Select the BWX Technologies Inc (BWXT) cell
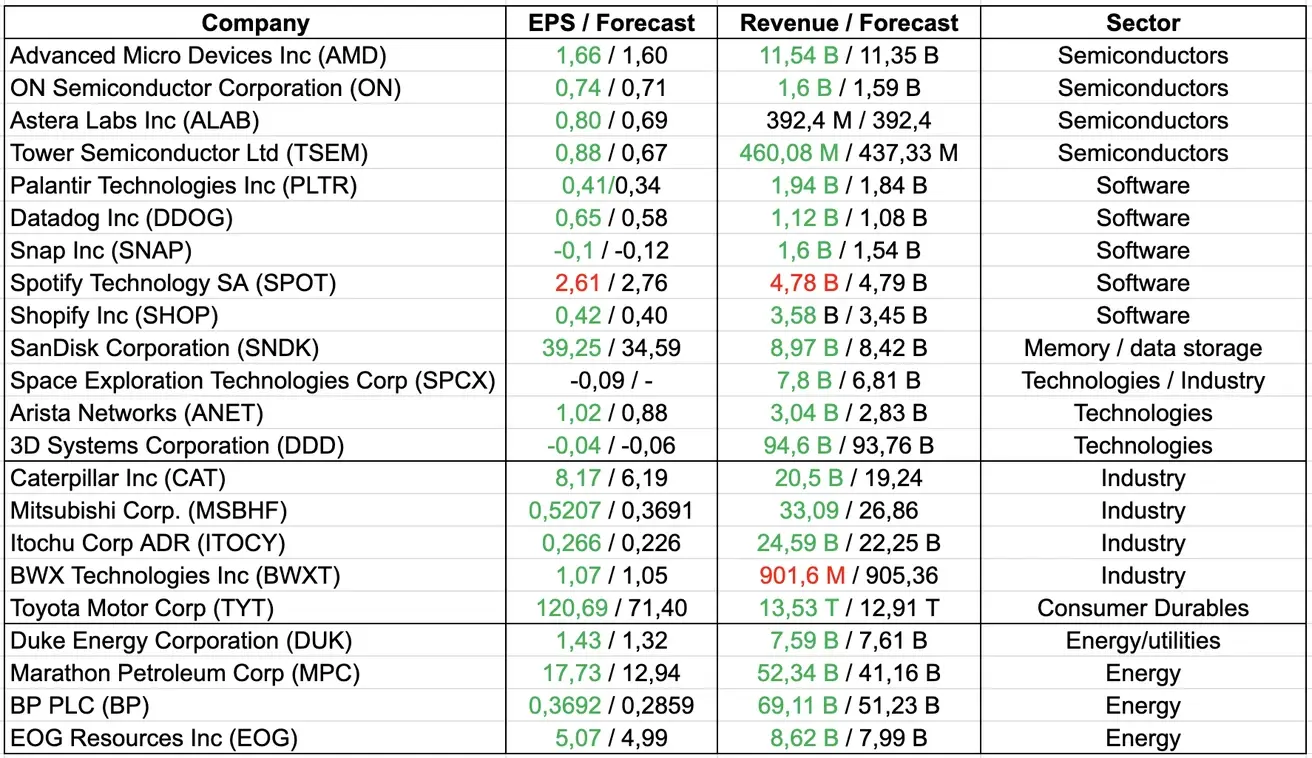This screenshot has height=758, width=1312. pyautogui.click(x=256, y=576)
